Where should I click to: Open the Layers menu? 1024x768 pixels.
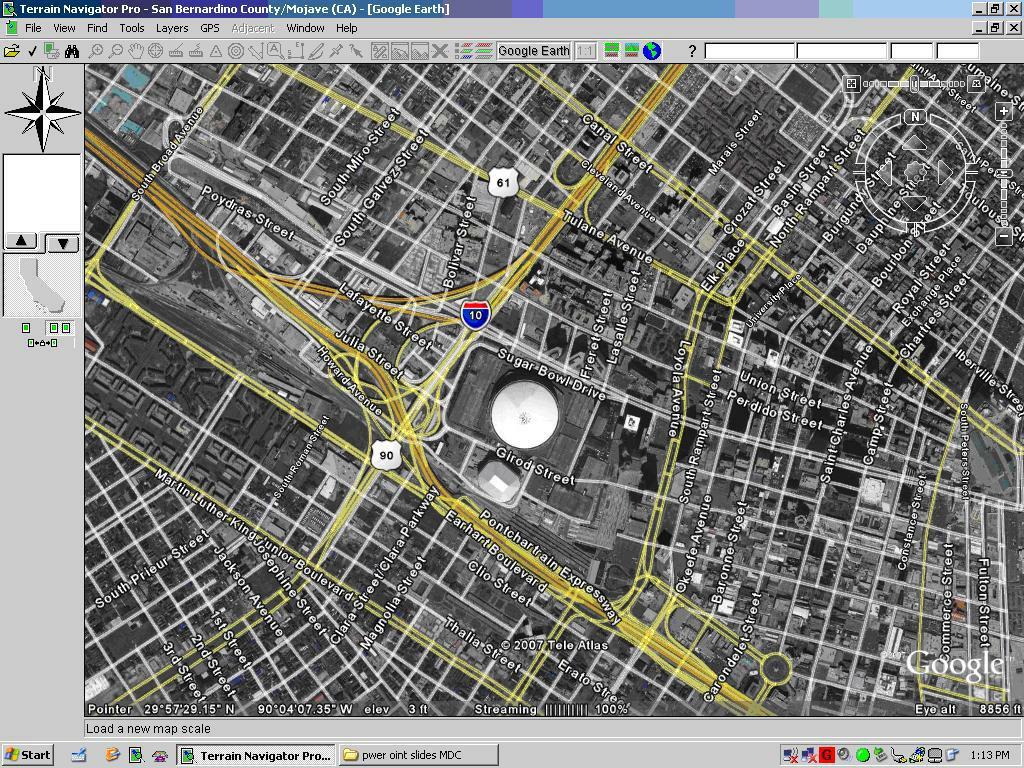(171, 28)
